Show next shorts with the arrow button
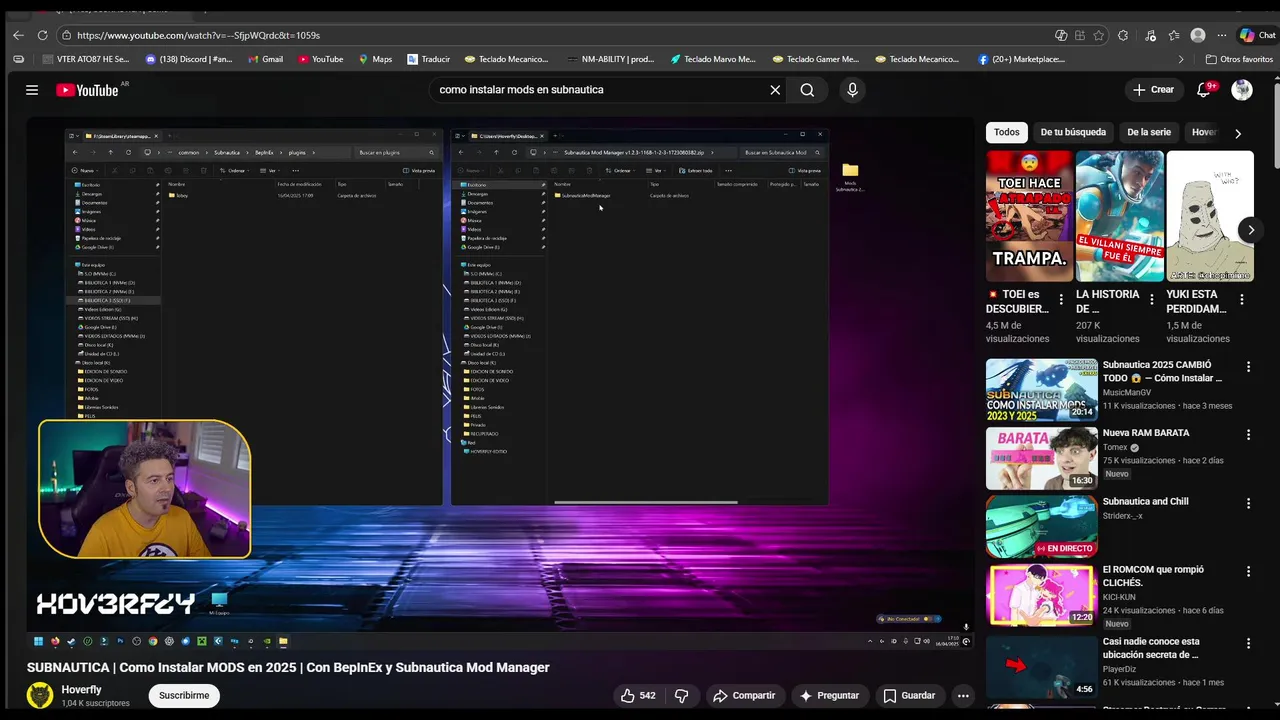 click(x=1250, y=230)
